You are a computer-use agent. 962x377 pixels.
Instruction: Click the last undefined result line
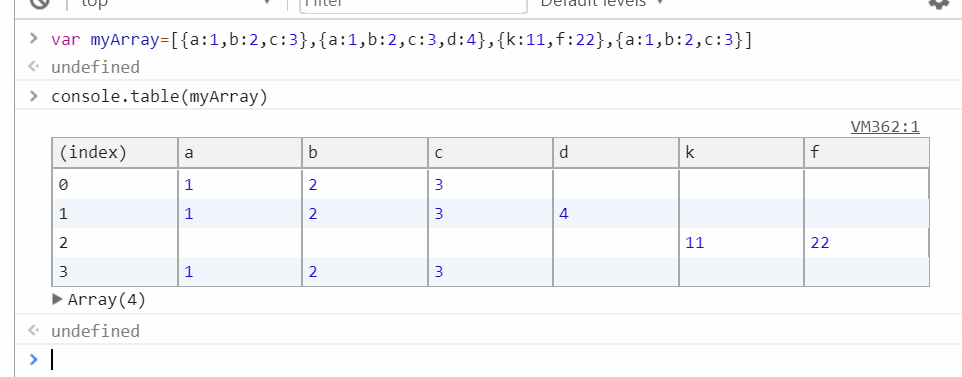[95, 331]
